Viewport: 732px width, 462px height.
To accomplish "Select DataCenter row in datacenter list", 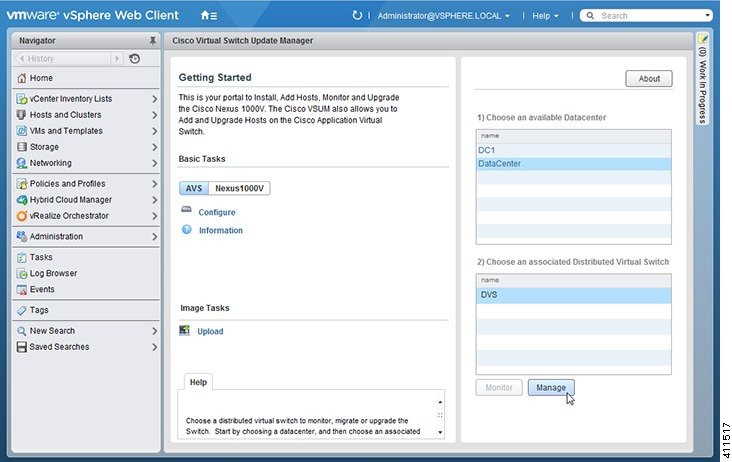I will [573, 164].
